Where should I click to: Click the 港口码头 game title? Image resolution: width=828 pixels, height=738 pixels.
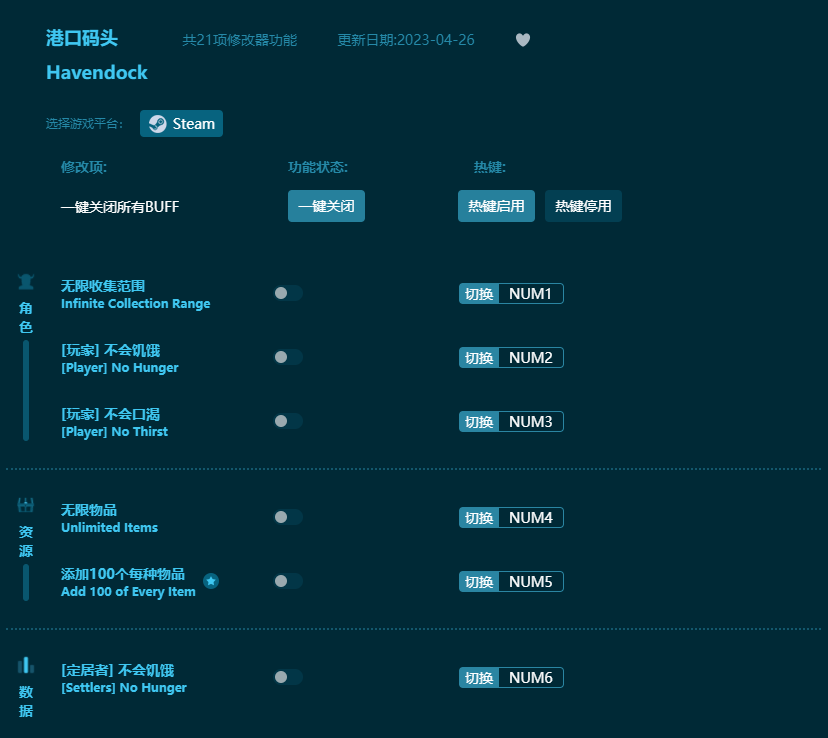point(82,38)
